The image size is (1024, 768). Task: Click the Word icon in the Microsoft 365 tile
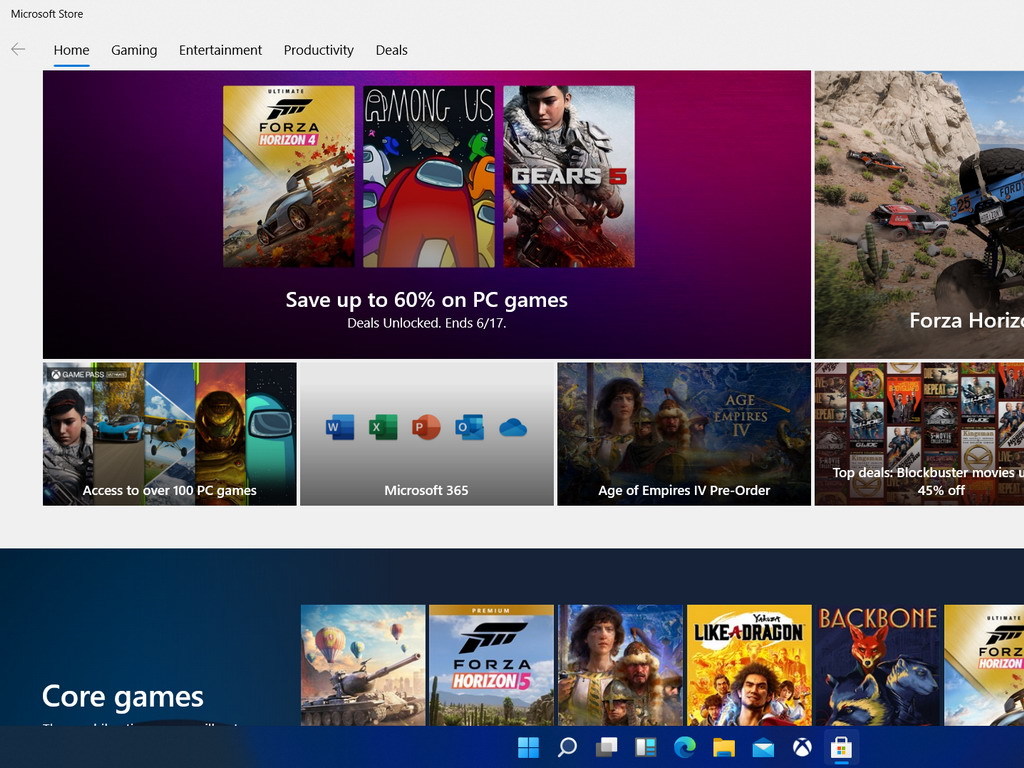coord(340,428)
